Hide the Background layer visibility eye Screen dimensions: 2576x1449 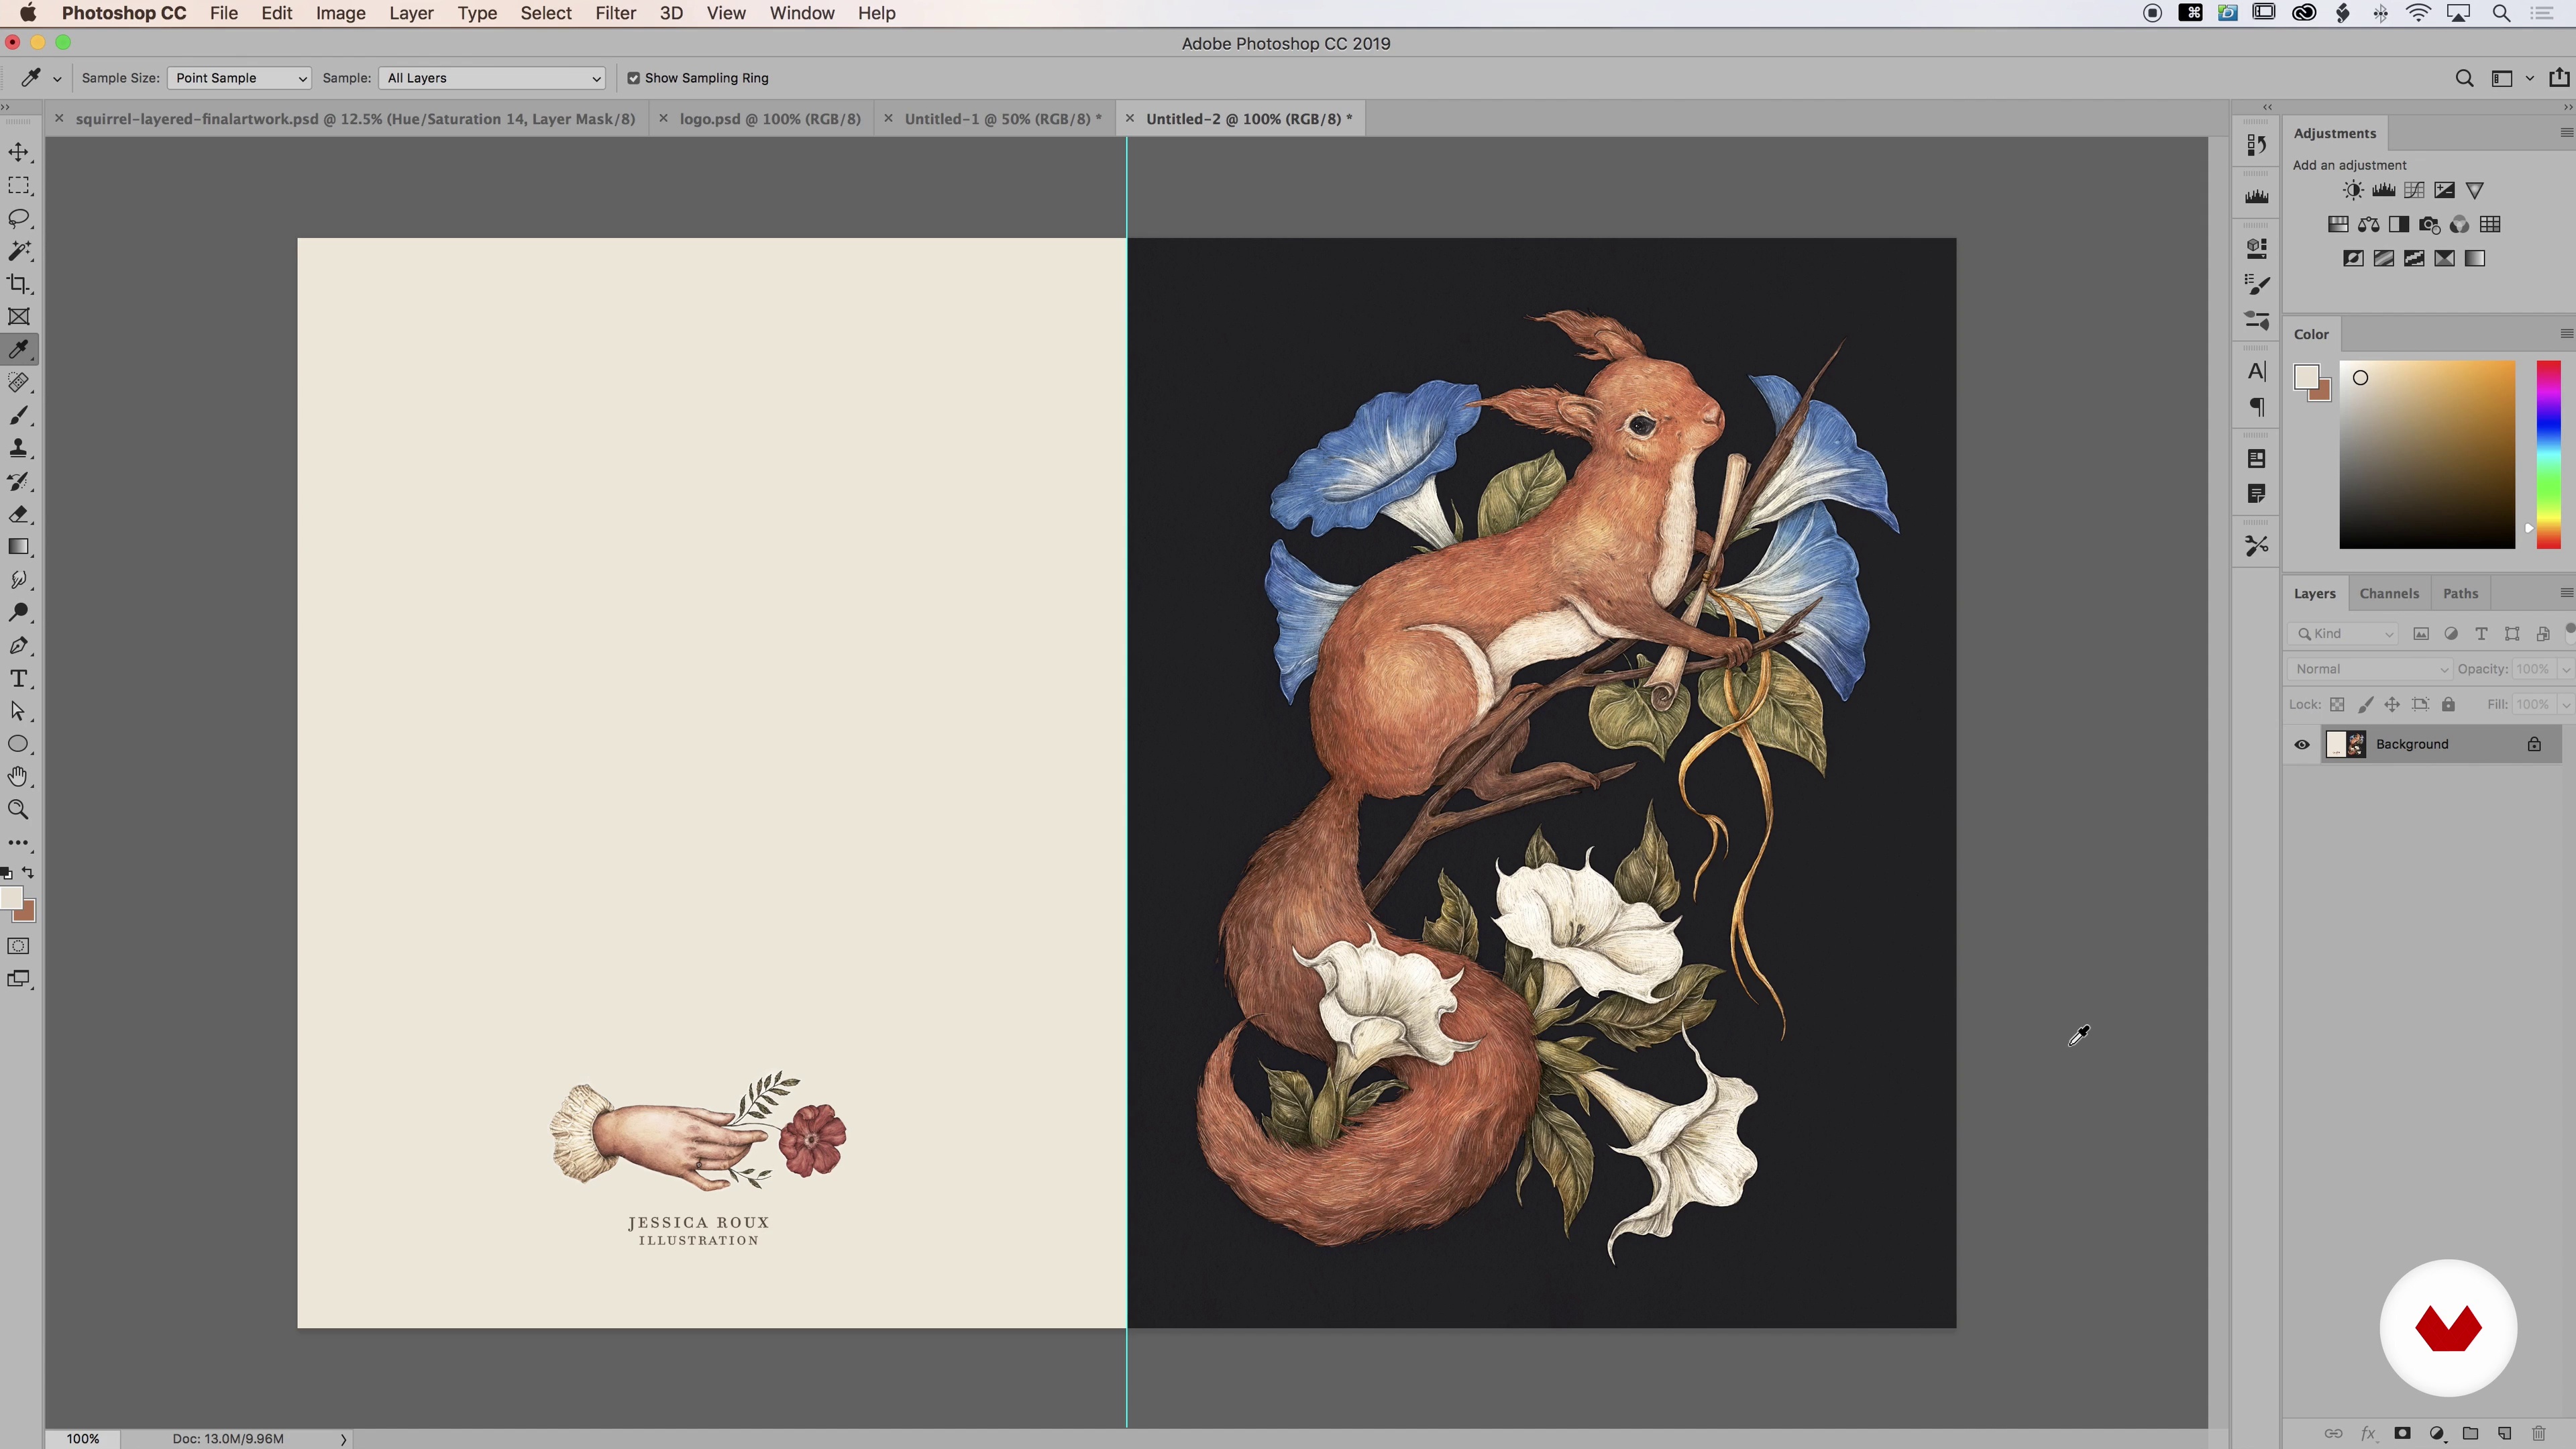click(x=2302, y=744)
